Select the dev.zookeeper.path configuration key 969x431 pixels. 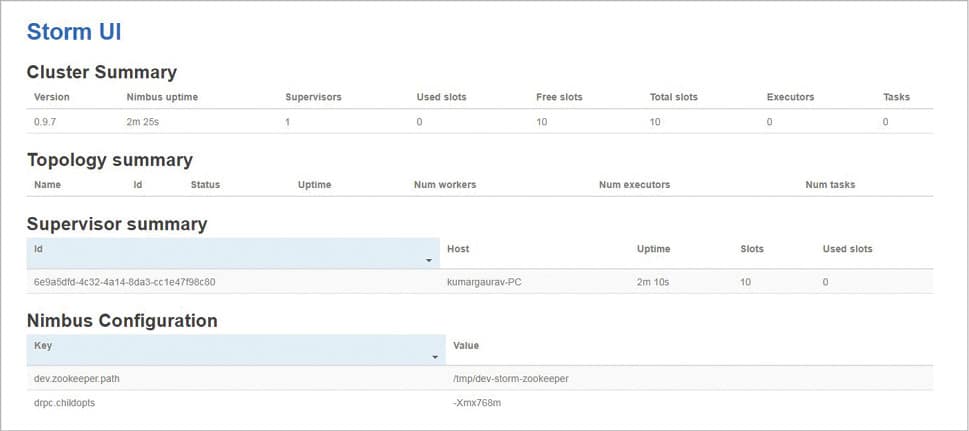(77, 378)
